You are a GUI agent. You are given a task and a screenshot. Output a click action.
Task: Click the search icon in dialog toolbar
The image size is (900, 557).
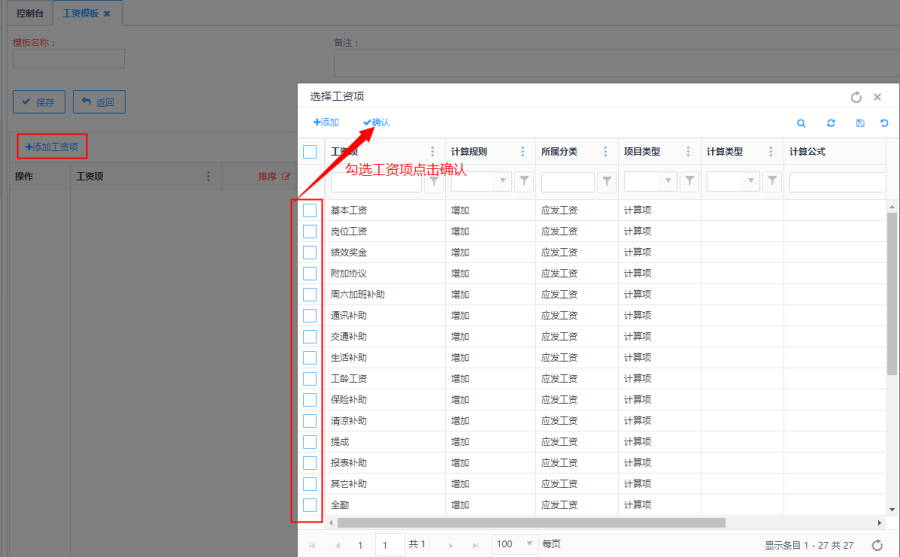click(x=801, y=123)
